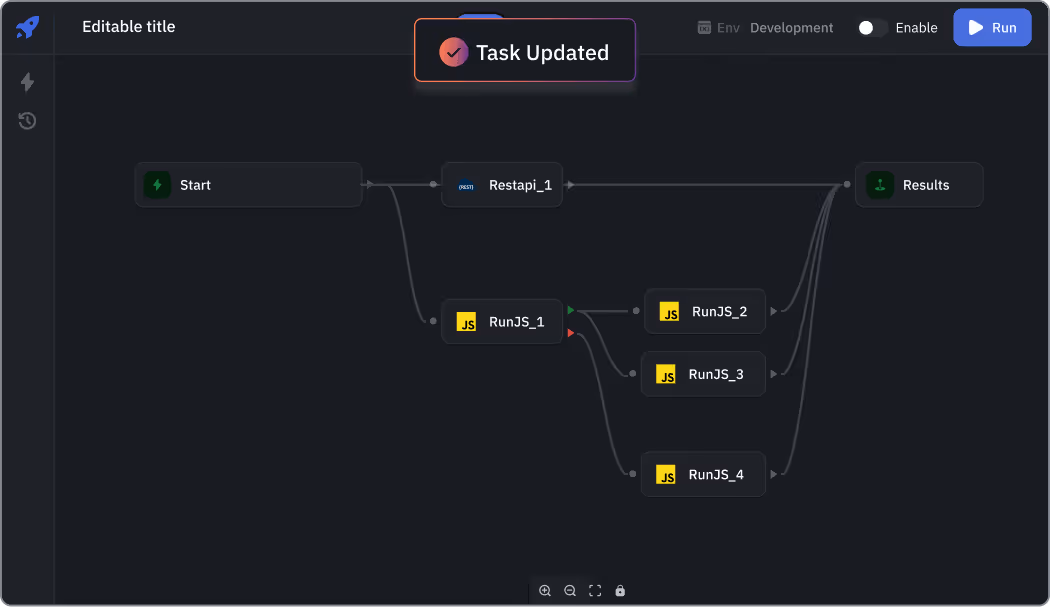Toggle the canvas lock icon
The image size is (1050, 607).
[620, 591]
